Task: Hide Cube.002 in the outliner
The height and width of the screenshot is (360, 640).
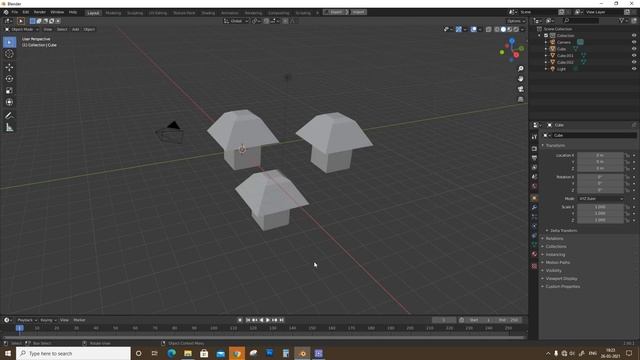Action: (x=634, y=62)
